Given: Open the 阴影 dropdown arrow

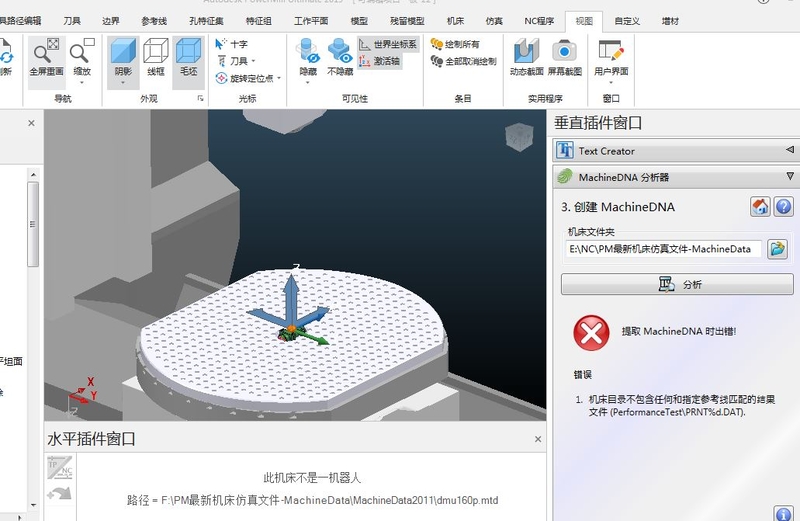Looking at the screenshot, I should tap(123, 82).
